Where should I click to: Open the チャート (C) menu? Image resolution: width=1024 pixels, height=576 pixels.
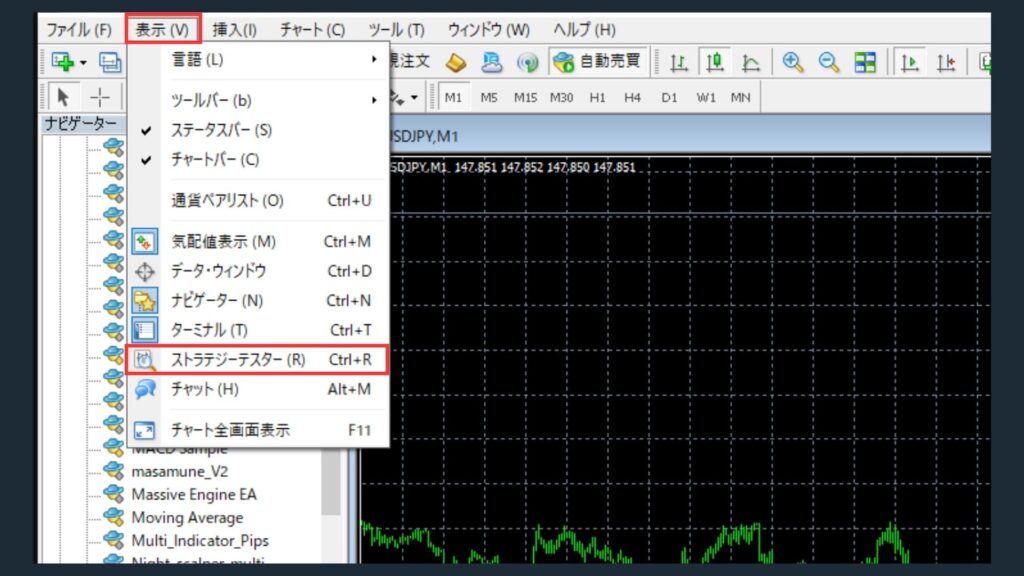312,29
